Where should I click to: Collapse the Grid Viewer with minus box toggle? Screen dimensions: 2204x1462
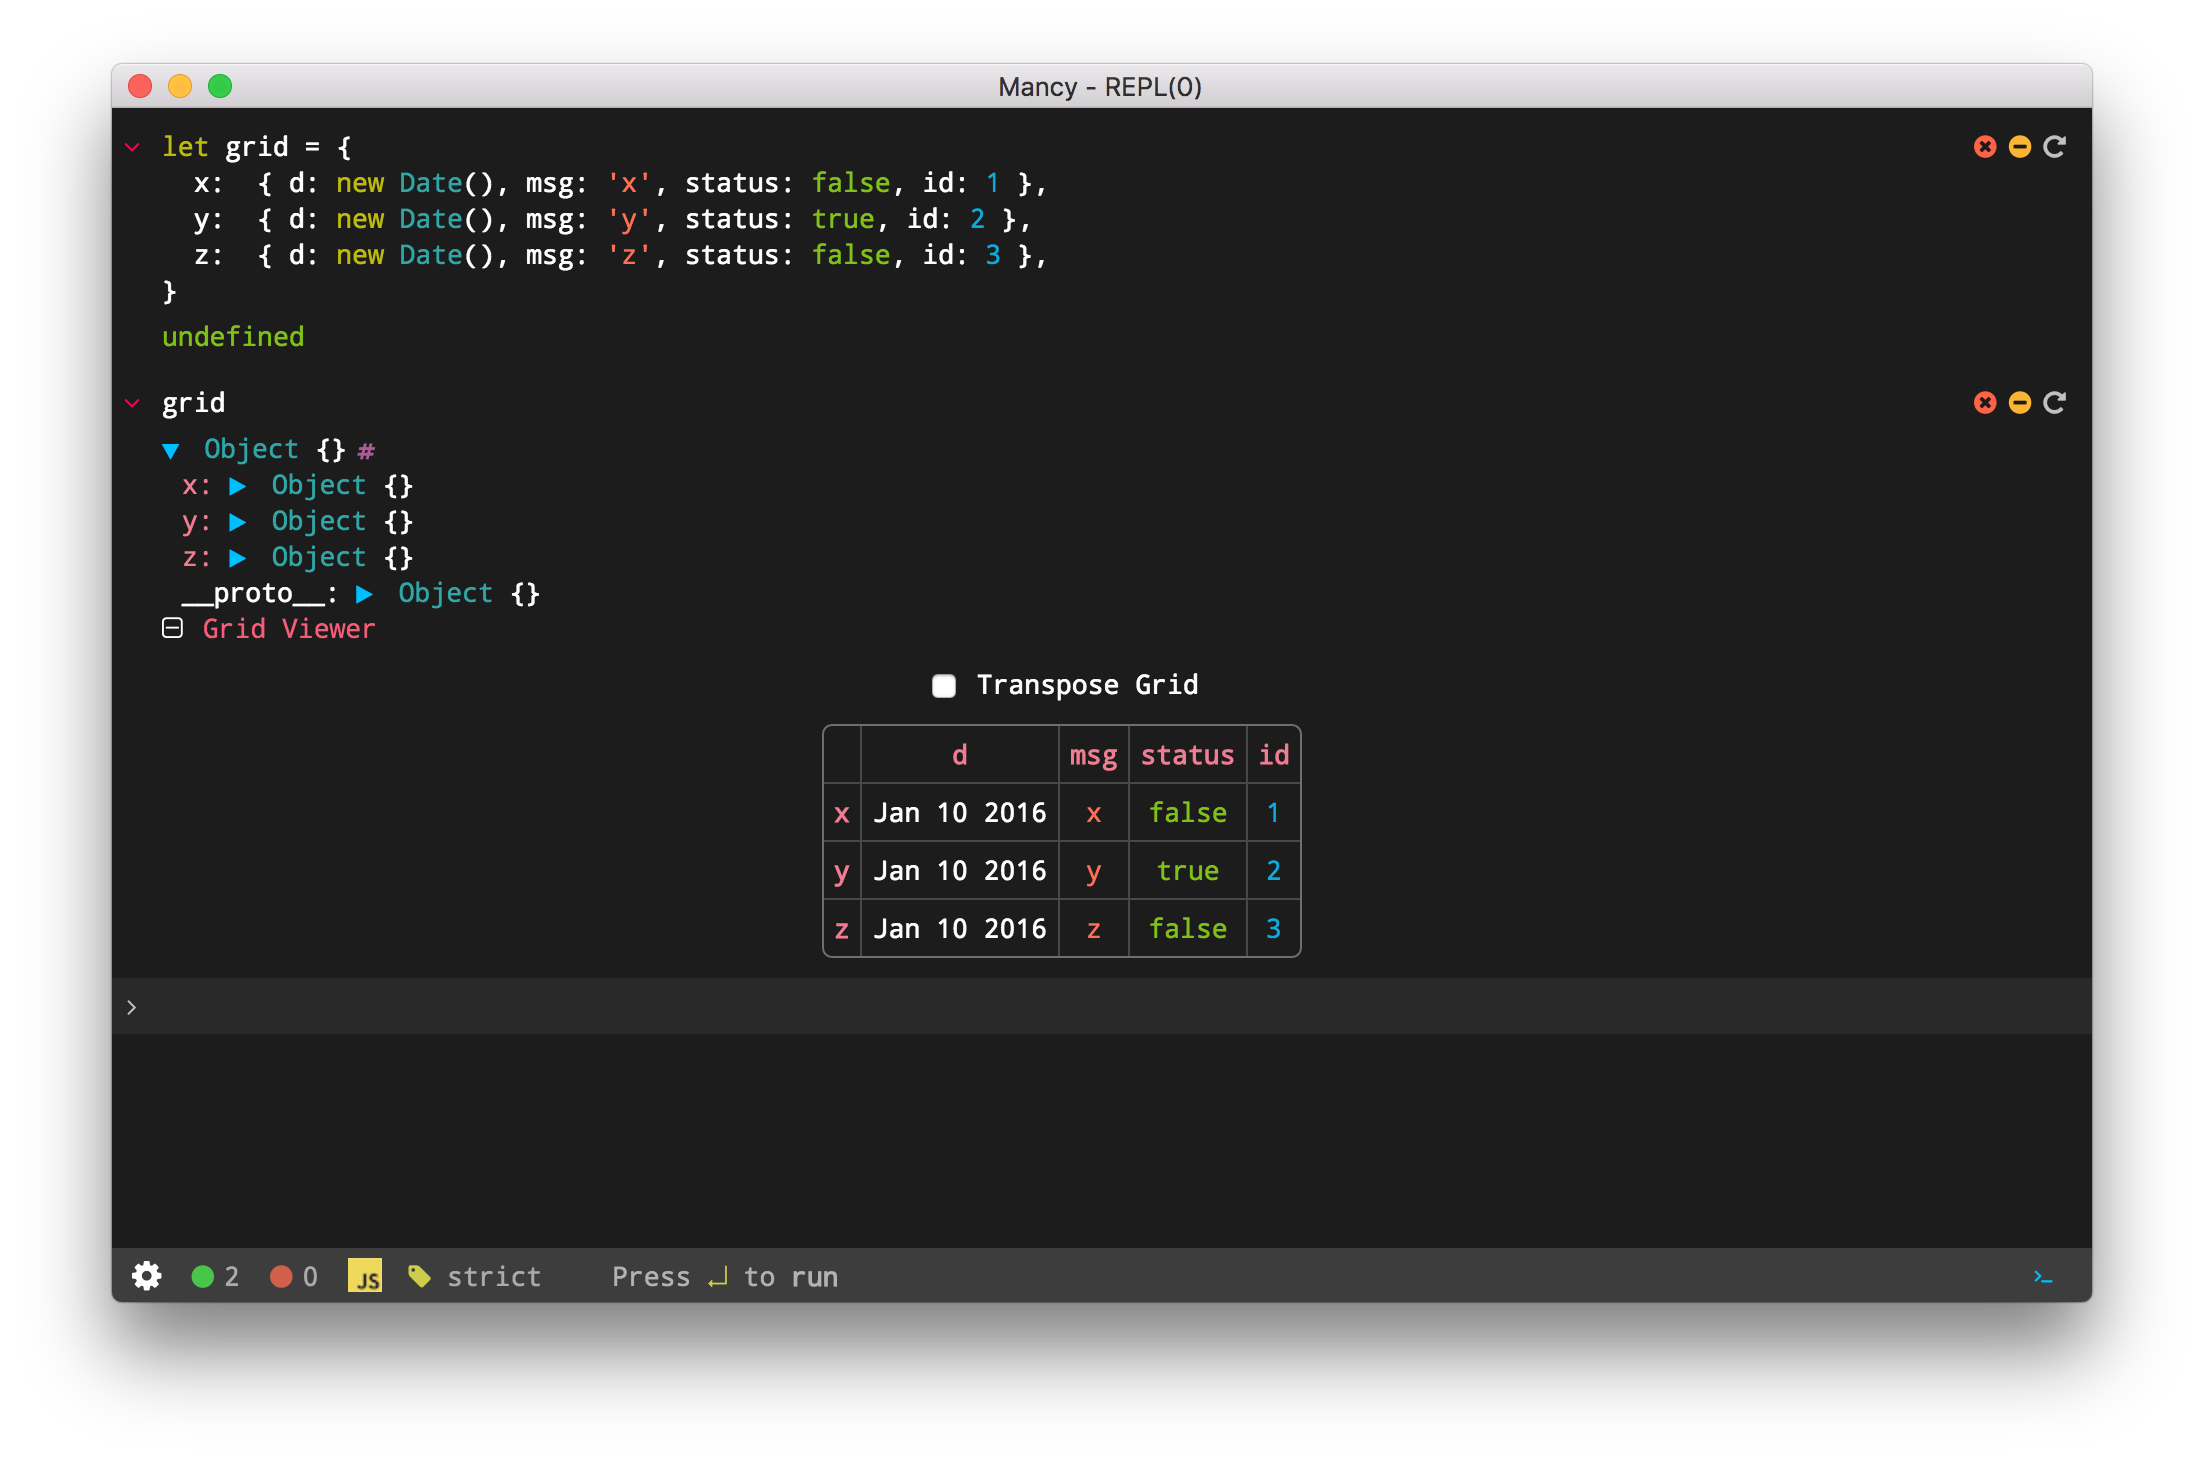(173, 628)
